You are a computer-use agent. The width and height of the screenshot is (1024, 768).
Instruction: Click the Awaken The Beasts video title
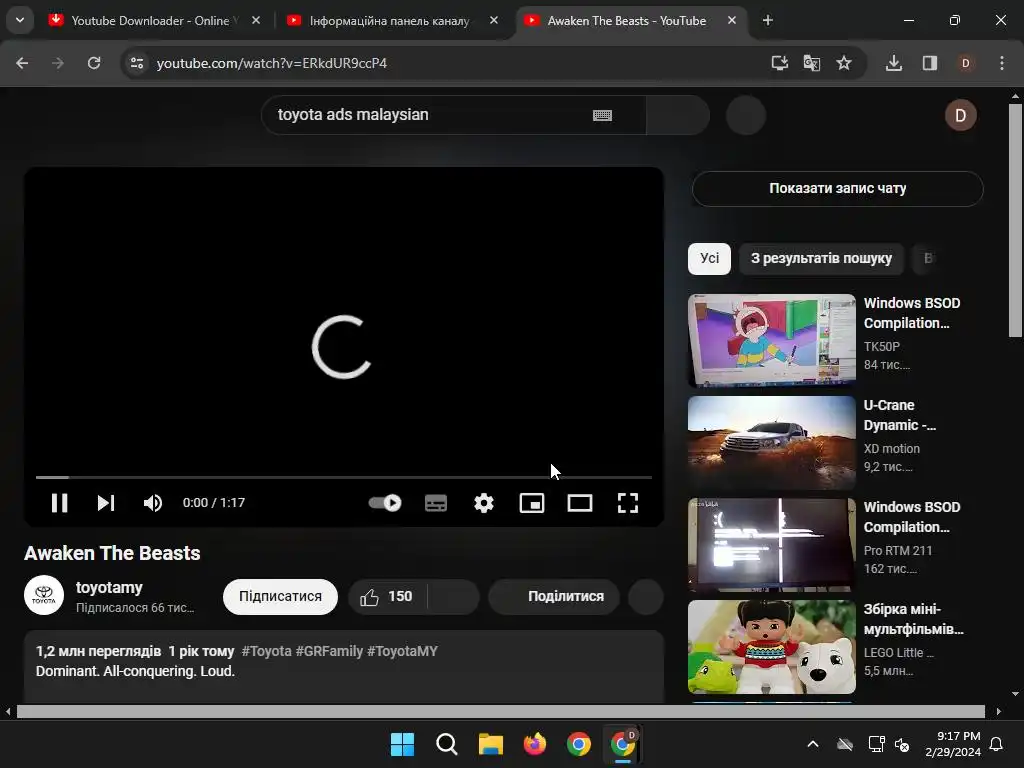[112, 553]
